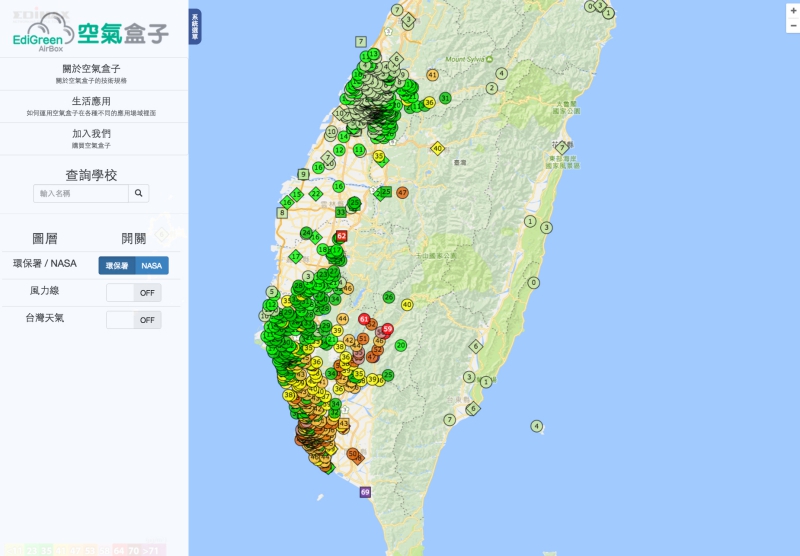Image resolution: width=800 pixels, height=556 pixels.
Task: Click the gray square marker 8
Action: click(x=282, y=213)
